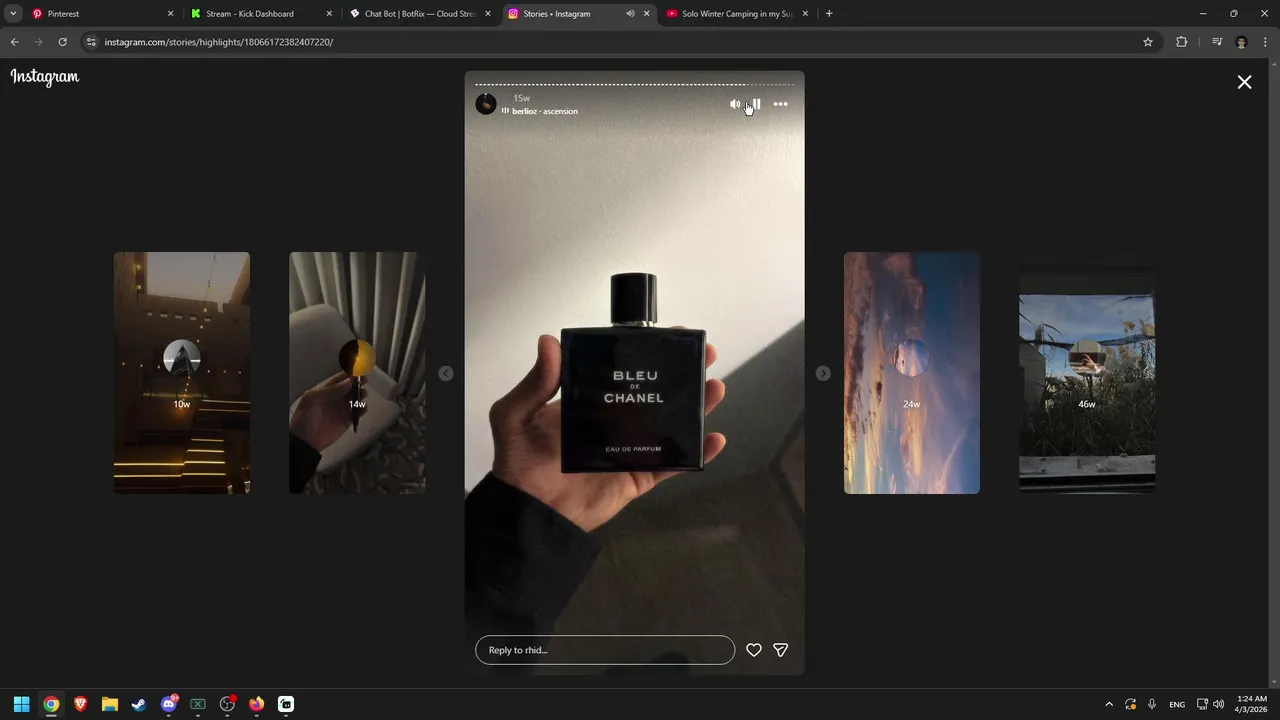The image size is (1280, 720).
Task: Close the Instagram story viewer
Action: coord(1244,82)
